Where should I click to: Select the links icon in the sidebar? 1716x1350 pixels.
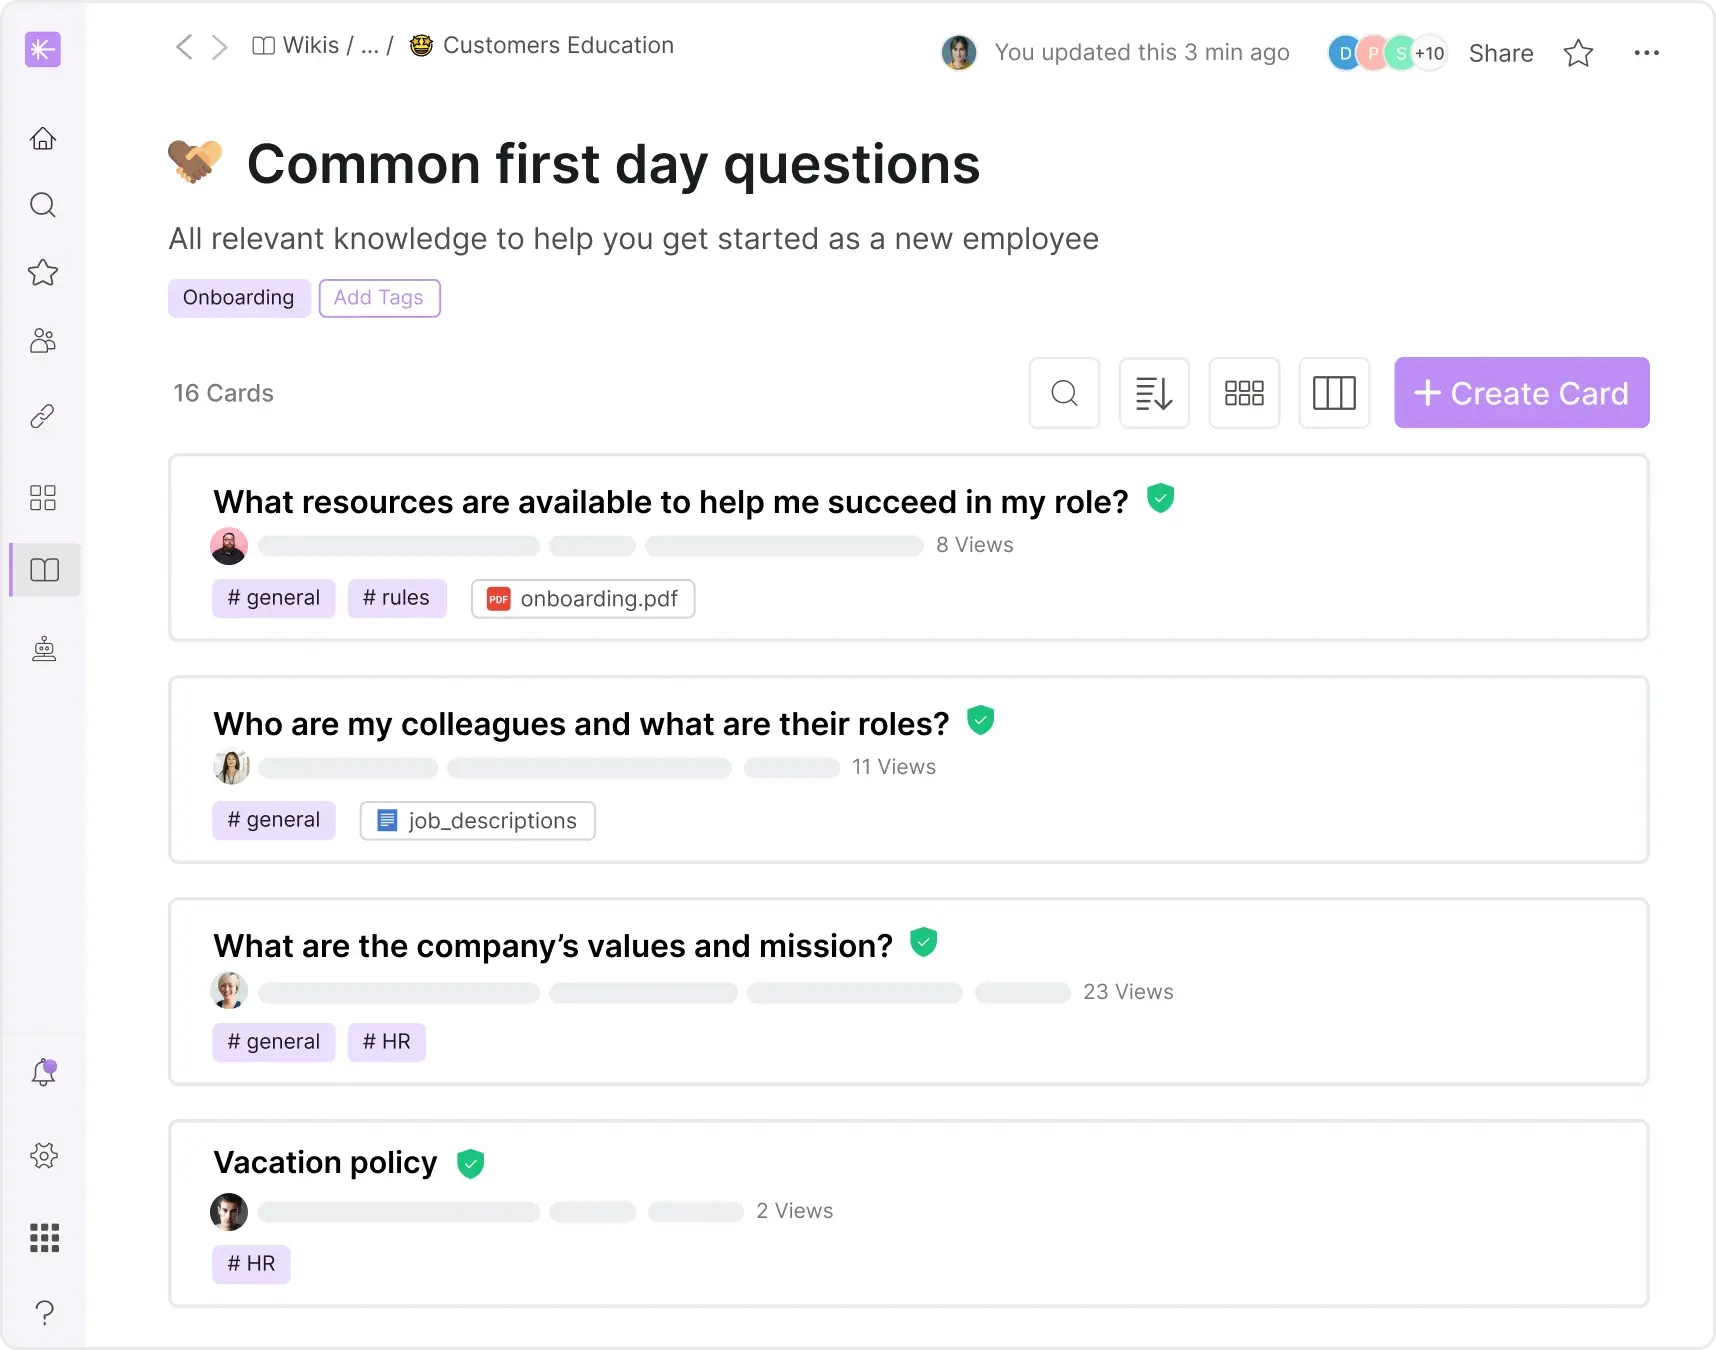pyautogui.click(x=43, y=415)
